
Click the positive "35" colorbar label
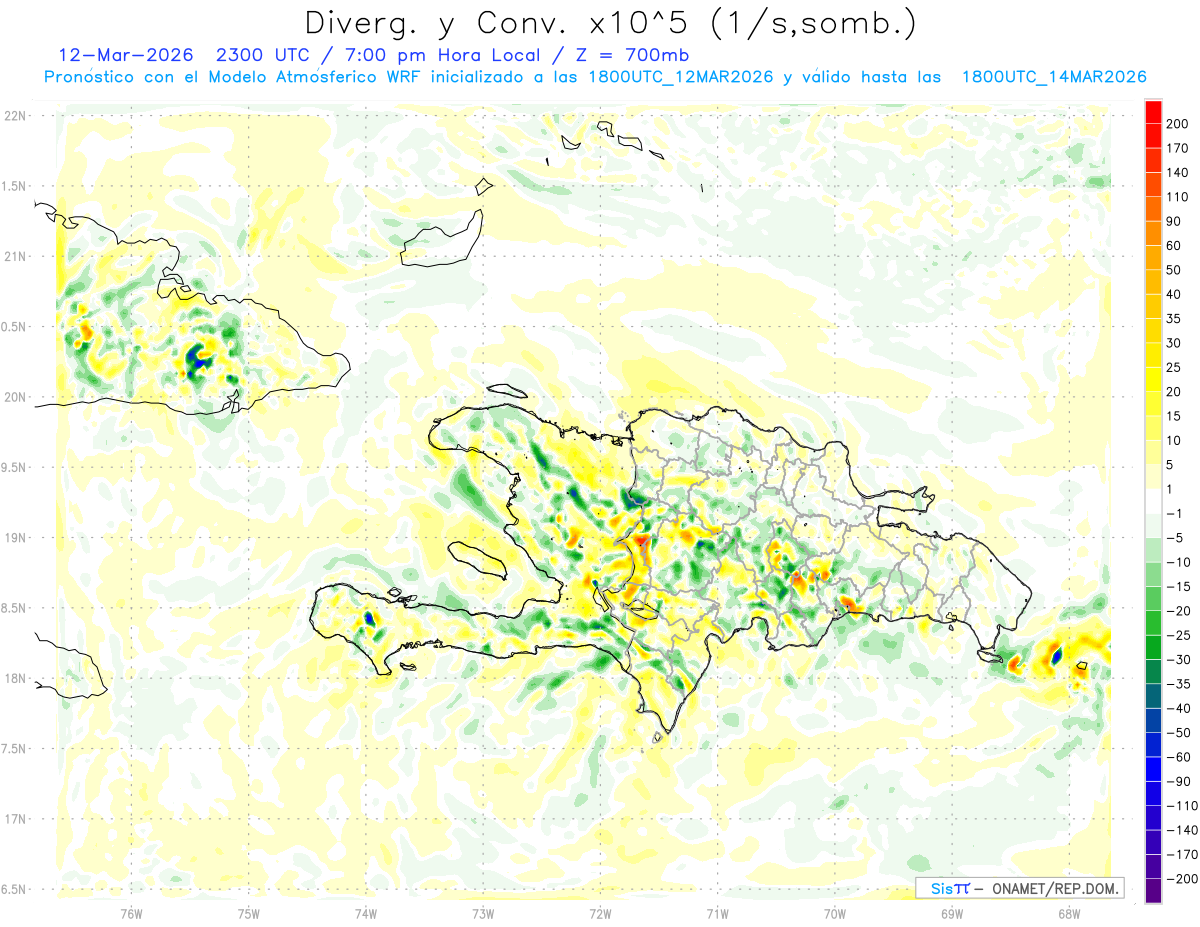(1175, 319)
